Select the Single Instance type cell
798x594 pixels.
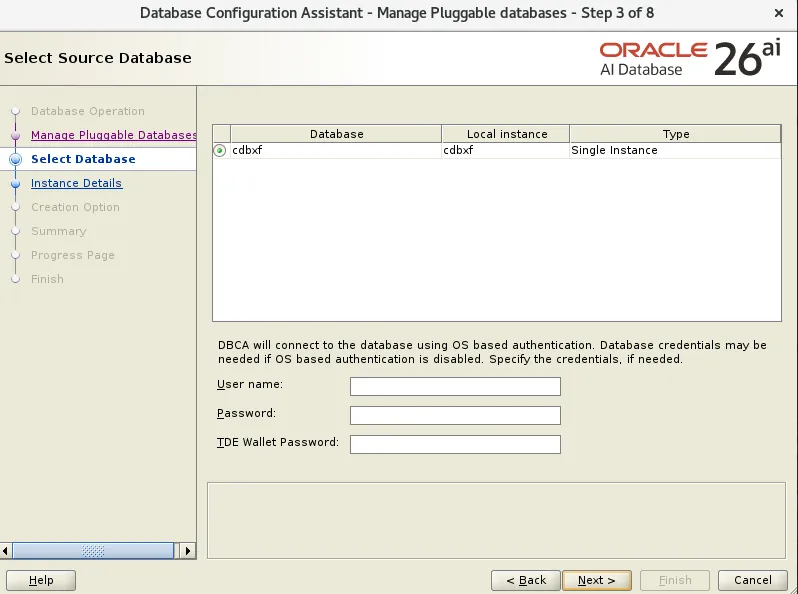click(675, 150)
